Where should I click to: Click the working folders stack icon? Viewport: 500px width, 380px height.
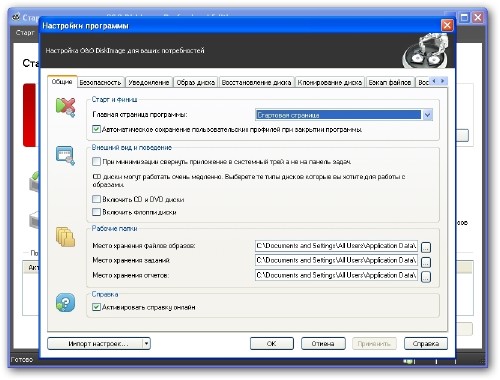tap(65, 237)
